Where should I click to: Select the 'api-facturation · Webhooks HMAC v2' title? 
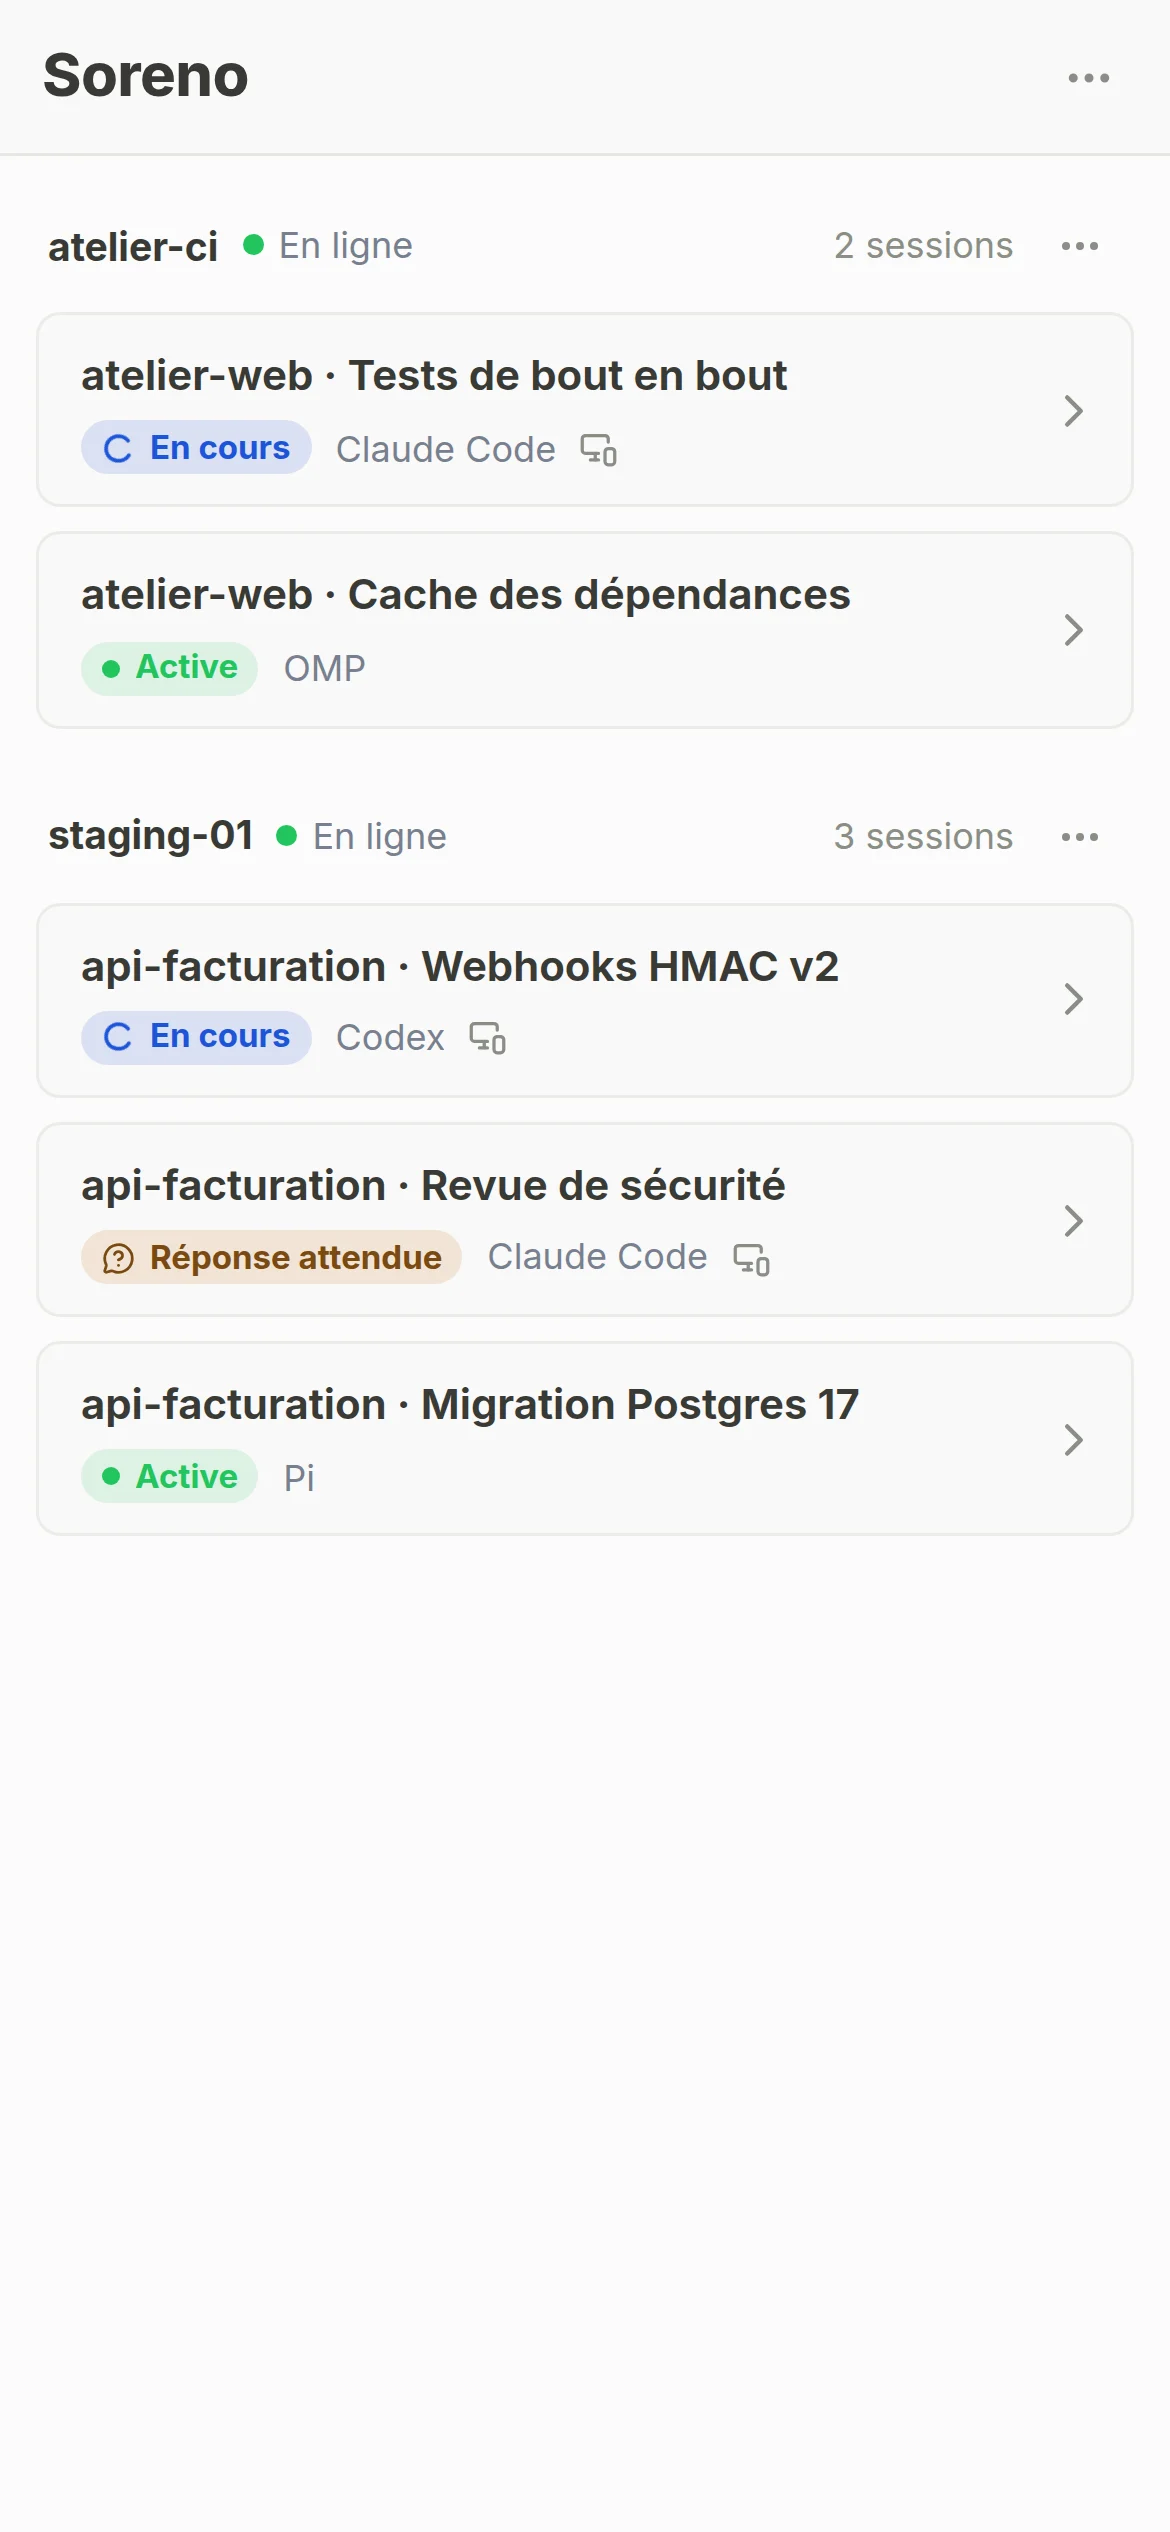[460, 967]
